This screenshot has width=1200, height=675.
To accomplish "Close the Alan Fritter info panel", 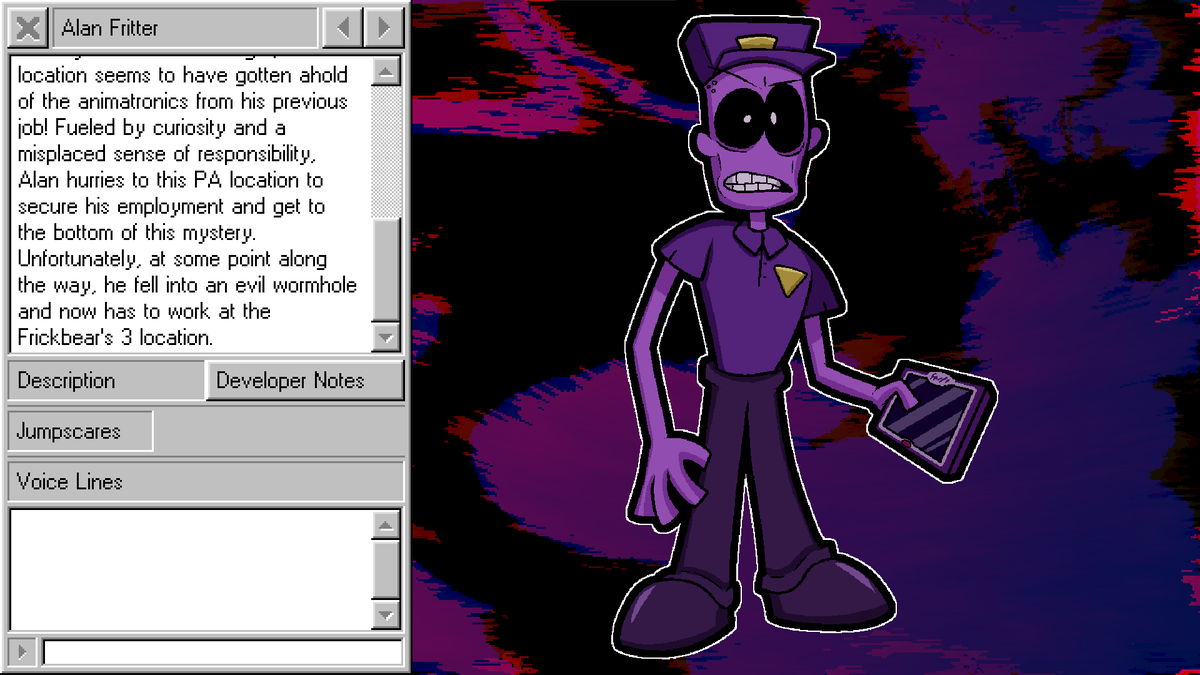I will coord(29,28).
